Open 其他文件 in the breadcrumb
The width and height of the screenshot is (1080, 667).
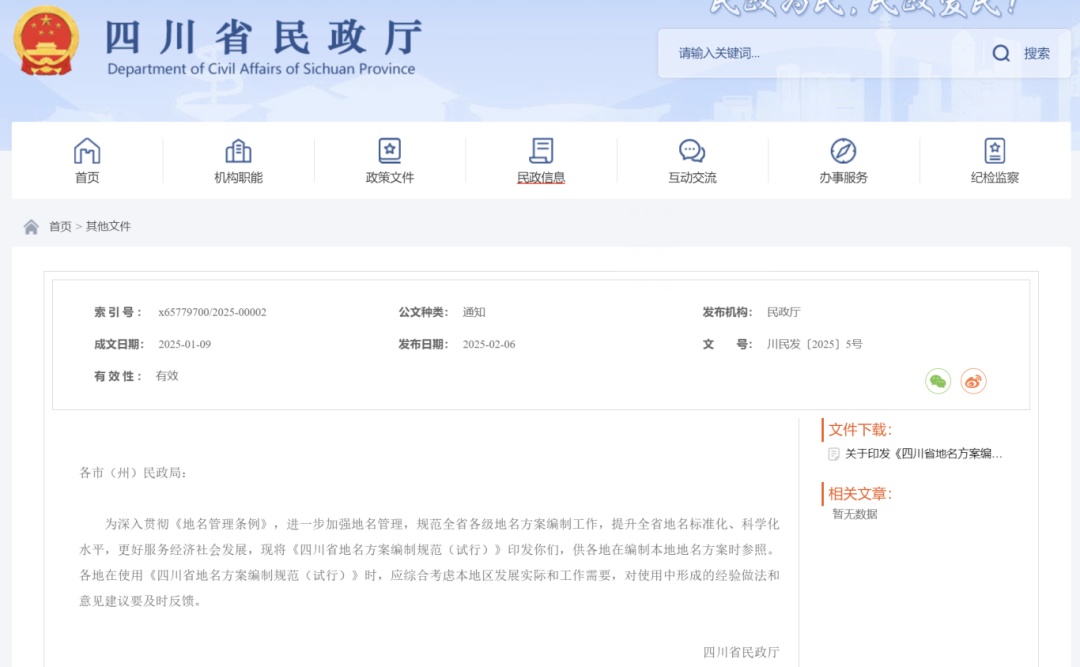pyautogui.click(x=106, y=226)
